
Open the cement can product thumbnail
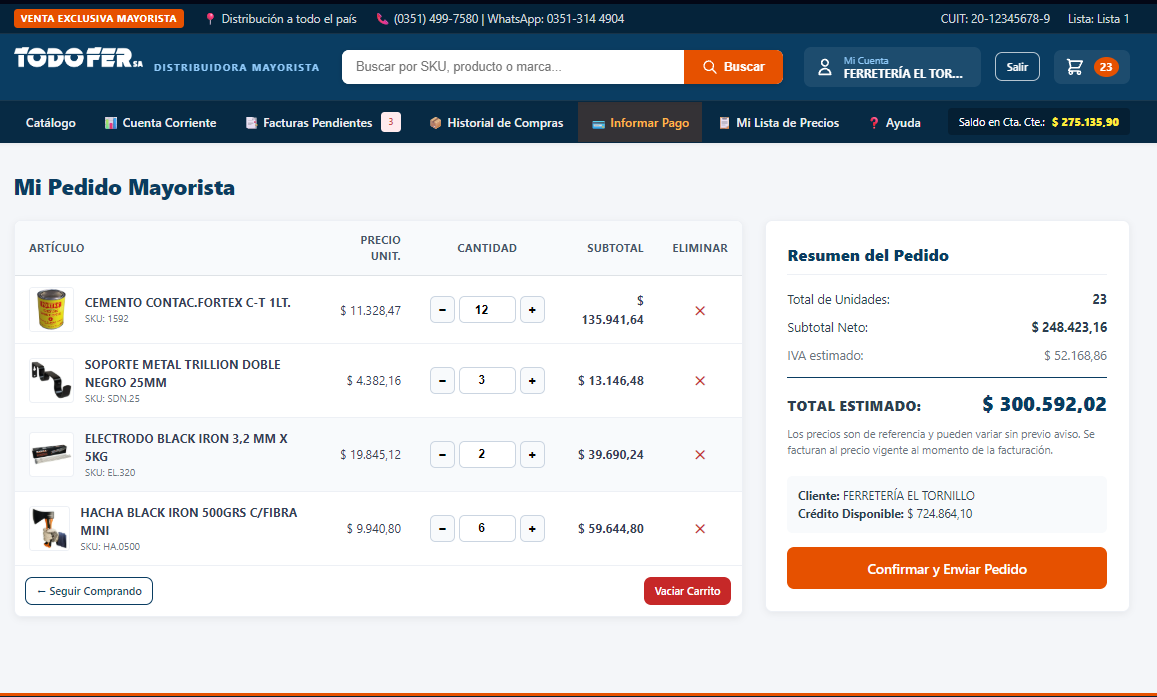52,310
